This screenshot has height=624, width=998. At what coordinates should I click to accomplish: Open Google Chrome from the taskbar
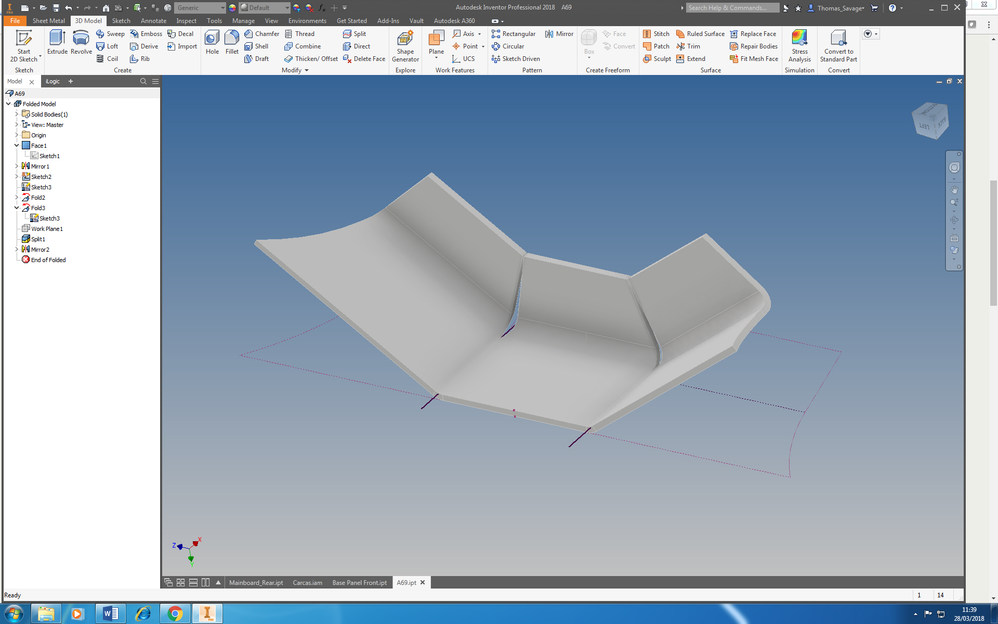[175, 613]
